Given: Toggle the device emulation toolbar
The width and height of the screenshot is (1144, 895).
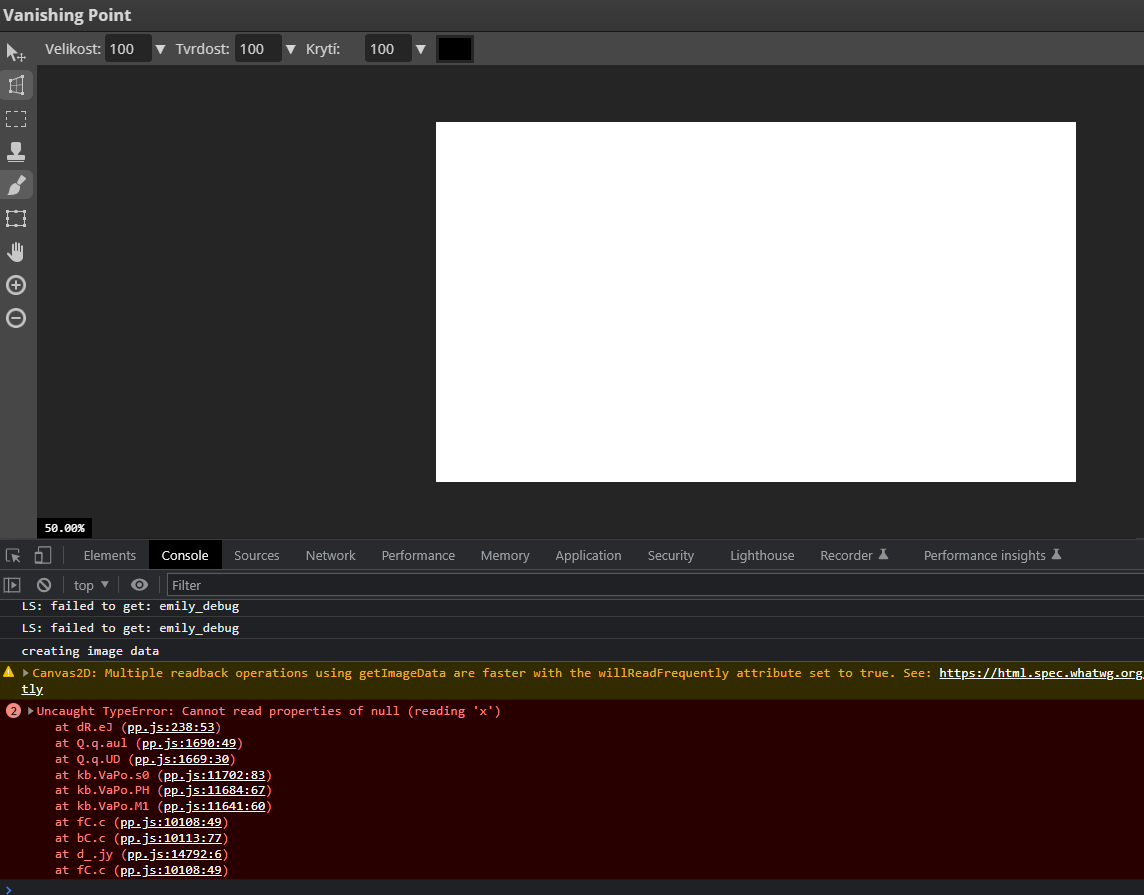Looking at the screenshot, I should click(40, 555).
